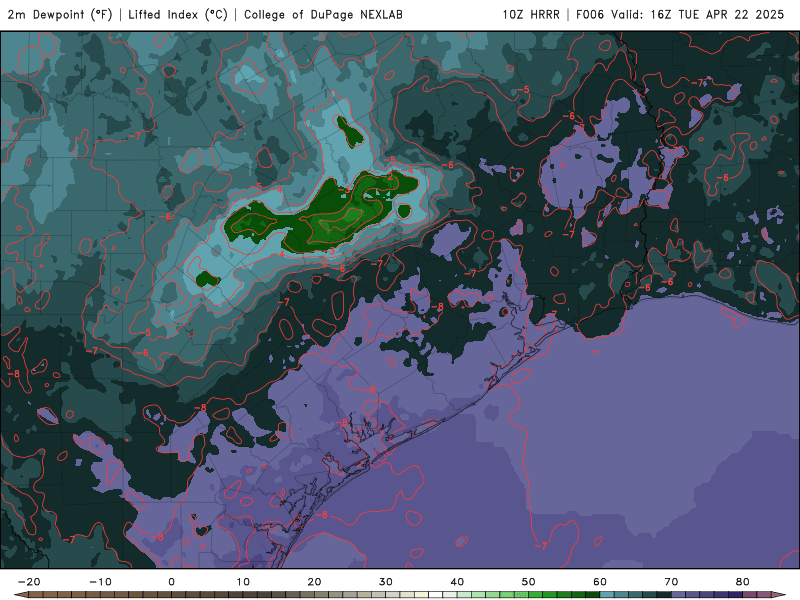Click the 10 tick label on color scale

pos(243,582)
